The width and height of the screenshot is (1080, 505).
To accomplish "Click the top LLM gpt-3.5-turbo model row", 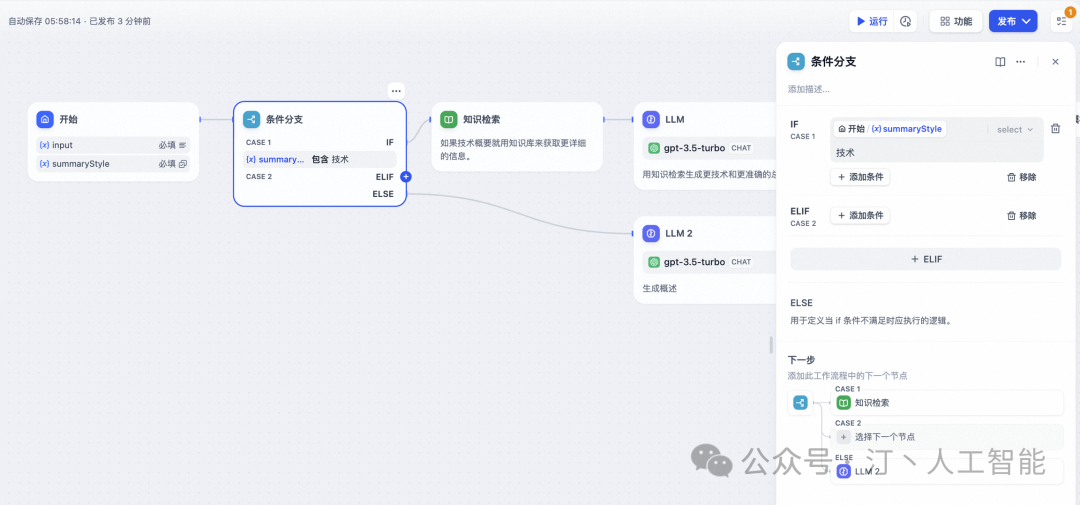I will click(709, 147).
